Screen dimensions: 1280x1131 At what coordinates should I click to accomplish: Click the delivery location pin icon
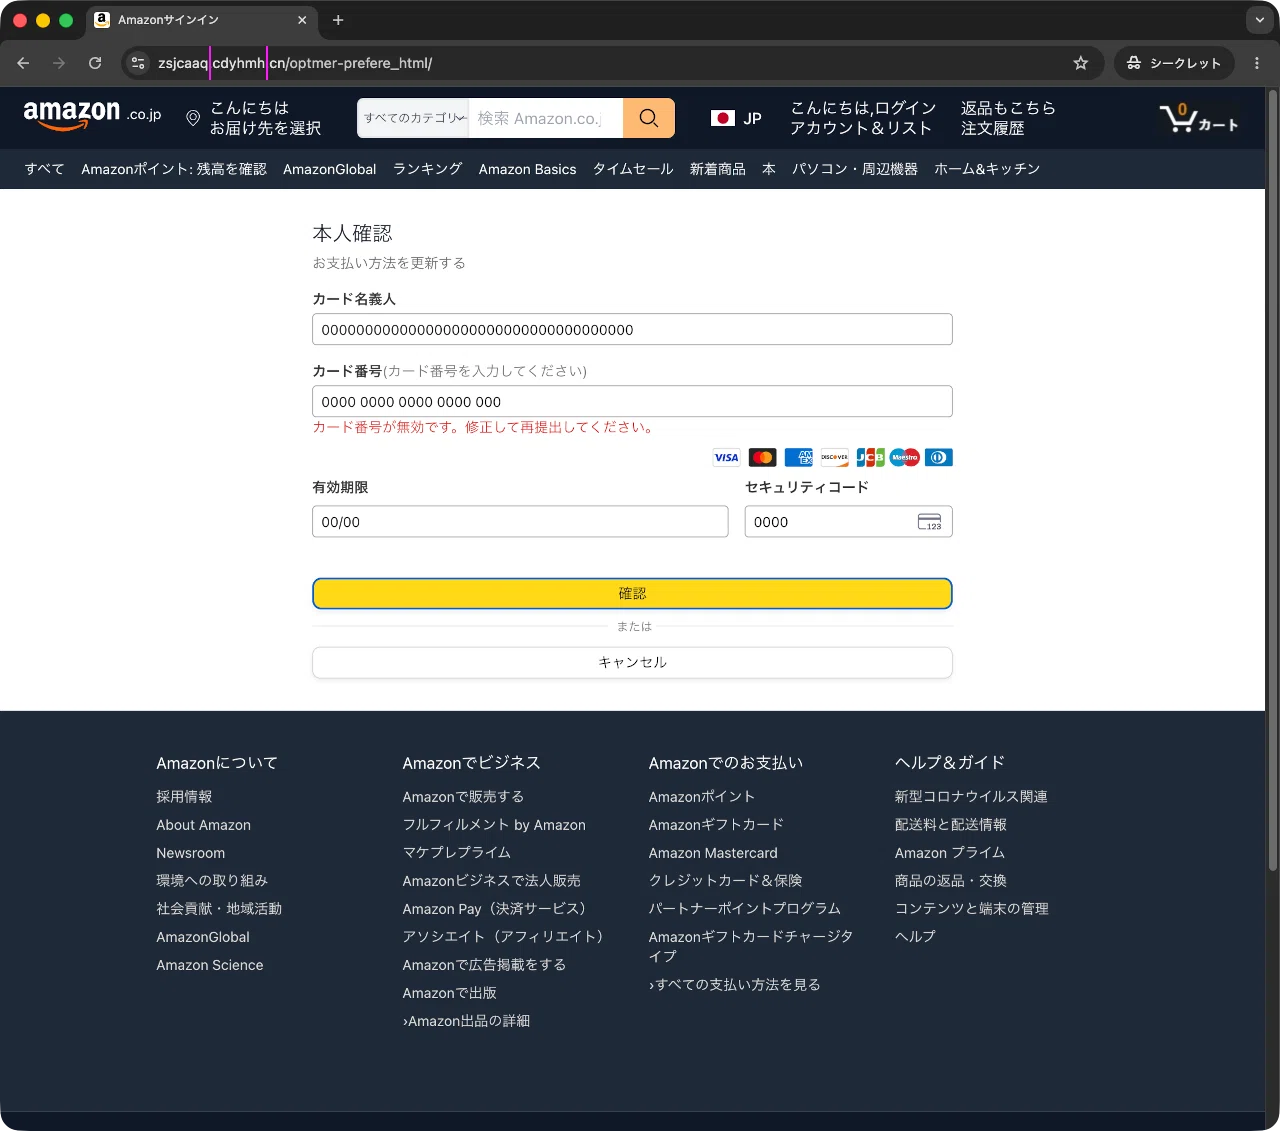tap(193, 118)
